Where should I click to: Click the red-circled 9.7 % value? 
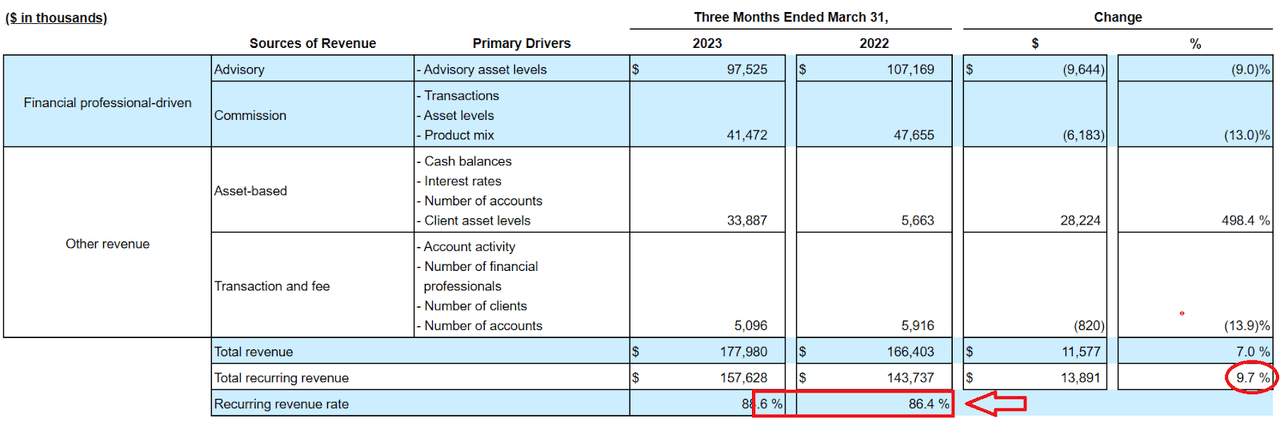click(1249, 378)
